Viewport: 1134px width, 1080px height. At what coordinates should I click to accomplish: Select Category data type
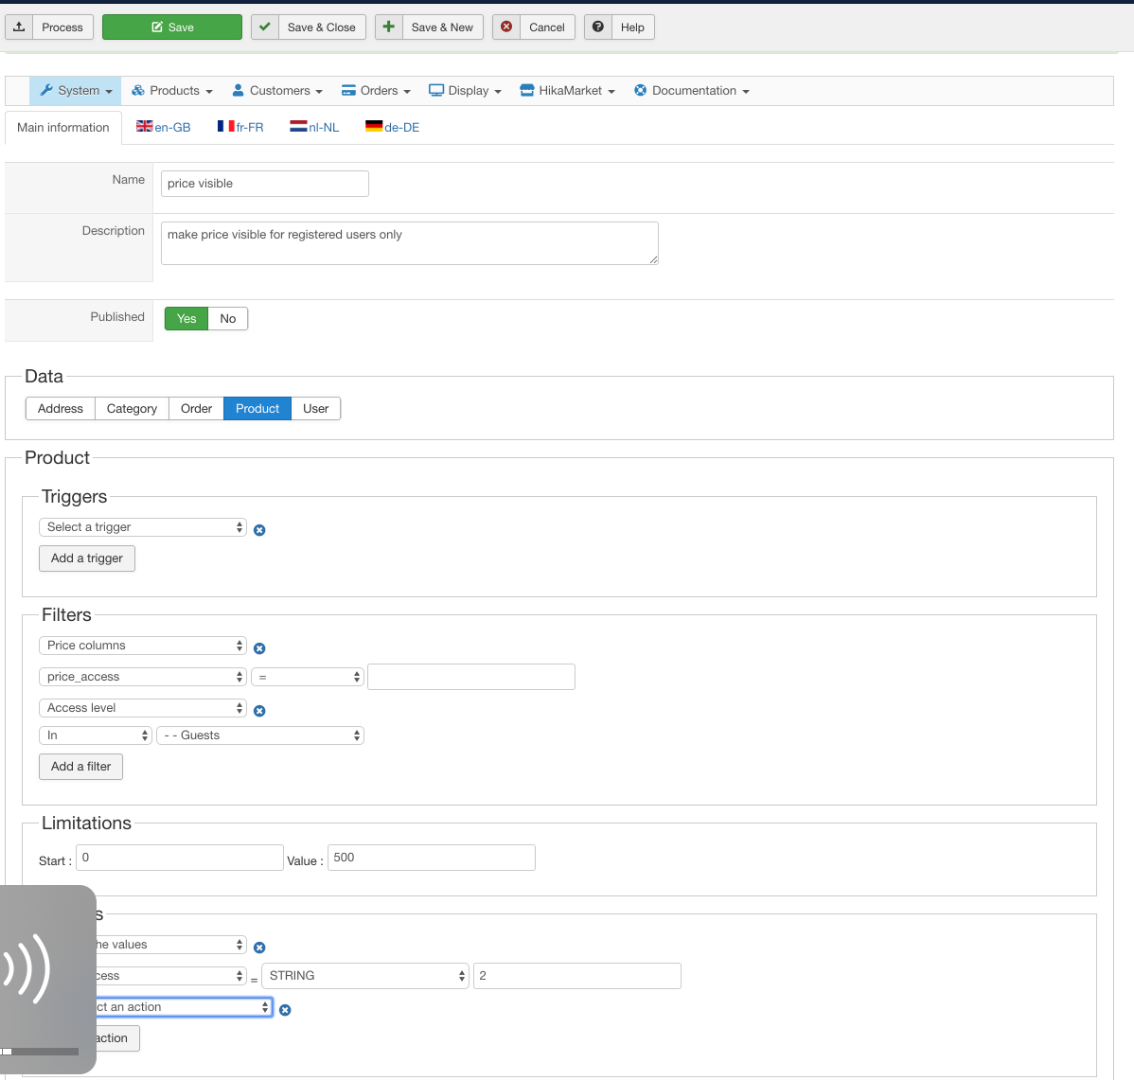pyautogui.click(x=132, y=408)
